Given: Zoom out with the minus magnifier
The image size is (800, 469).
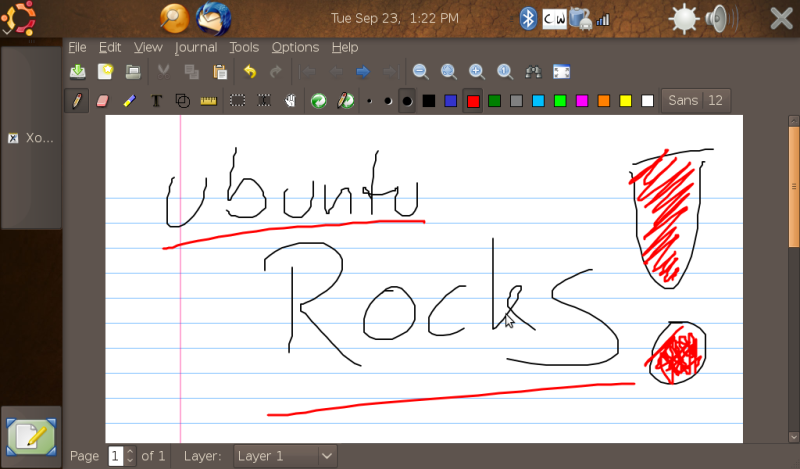Looking at the screenshot, I should coord(420,72).
